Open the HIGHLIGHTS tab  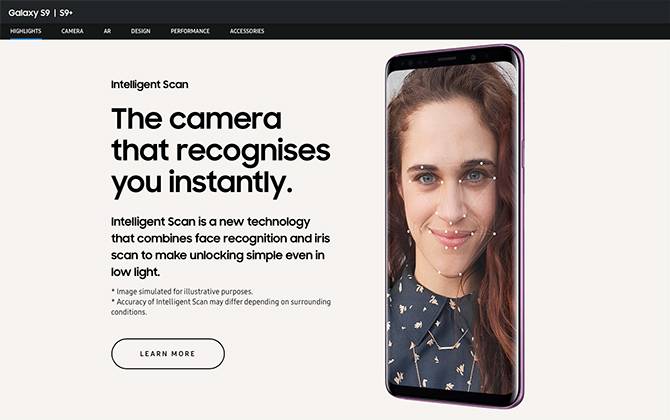tap(26, 31)
